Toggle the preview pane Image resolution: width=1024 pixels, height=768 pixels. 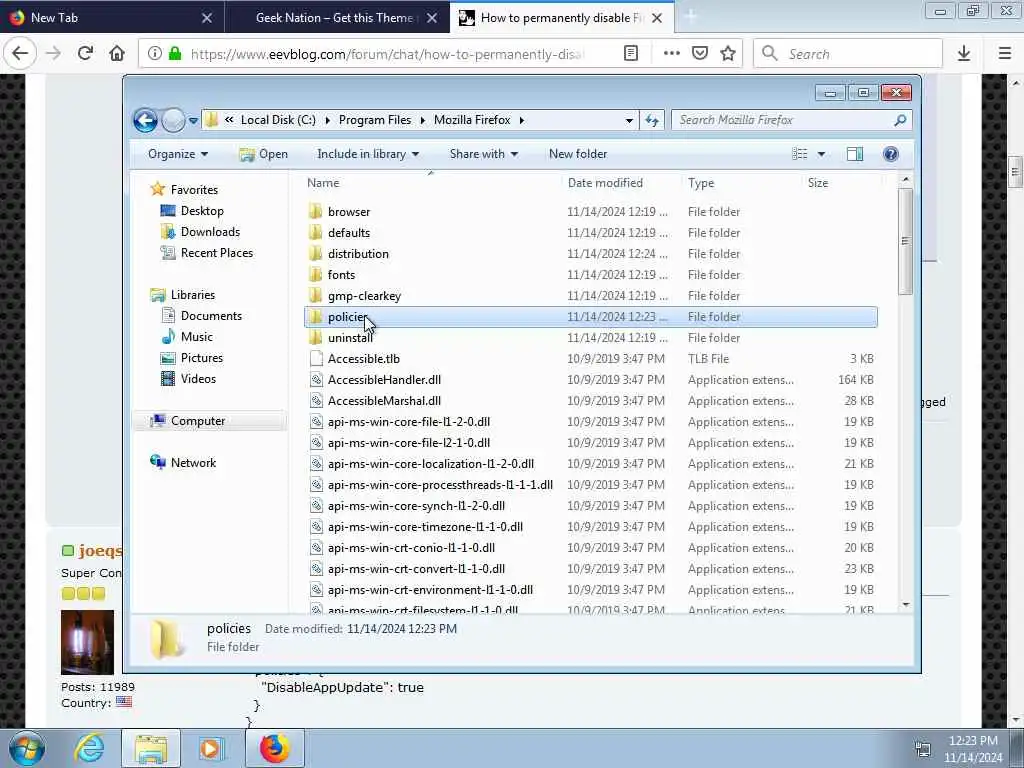pos(855,154)
